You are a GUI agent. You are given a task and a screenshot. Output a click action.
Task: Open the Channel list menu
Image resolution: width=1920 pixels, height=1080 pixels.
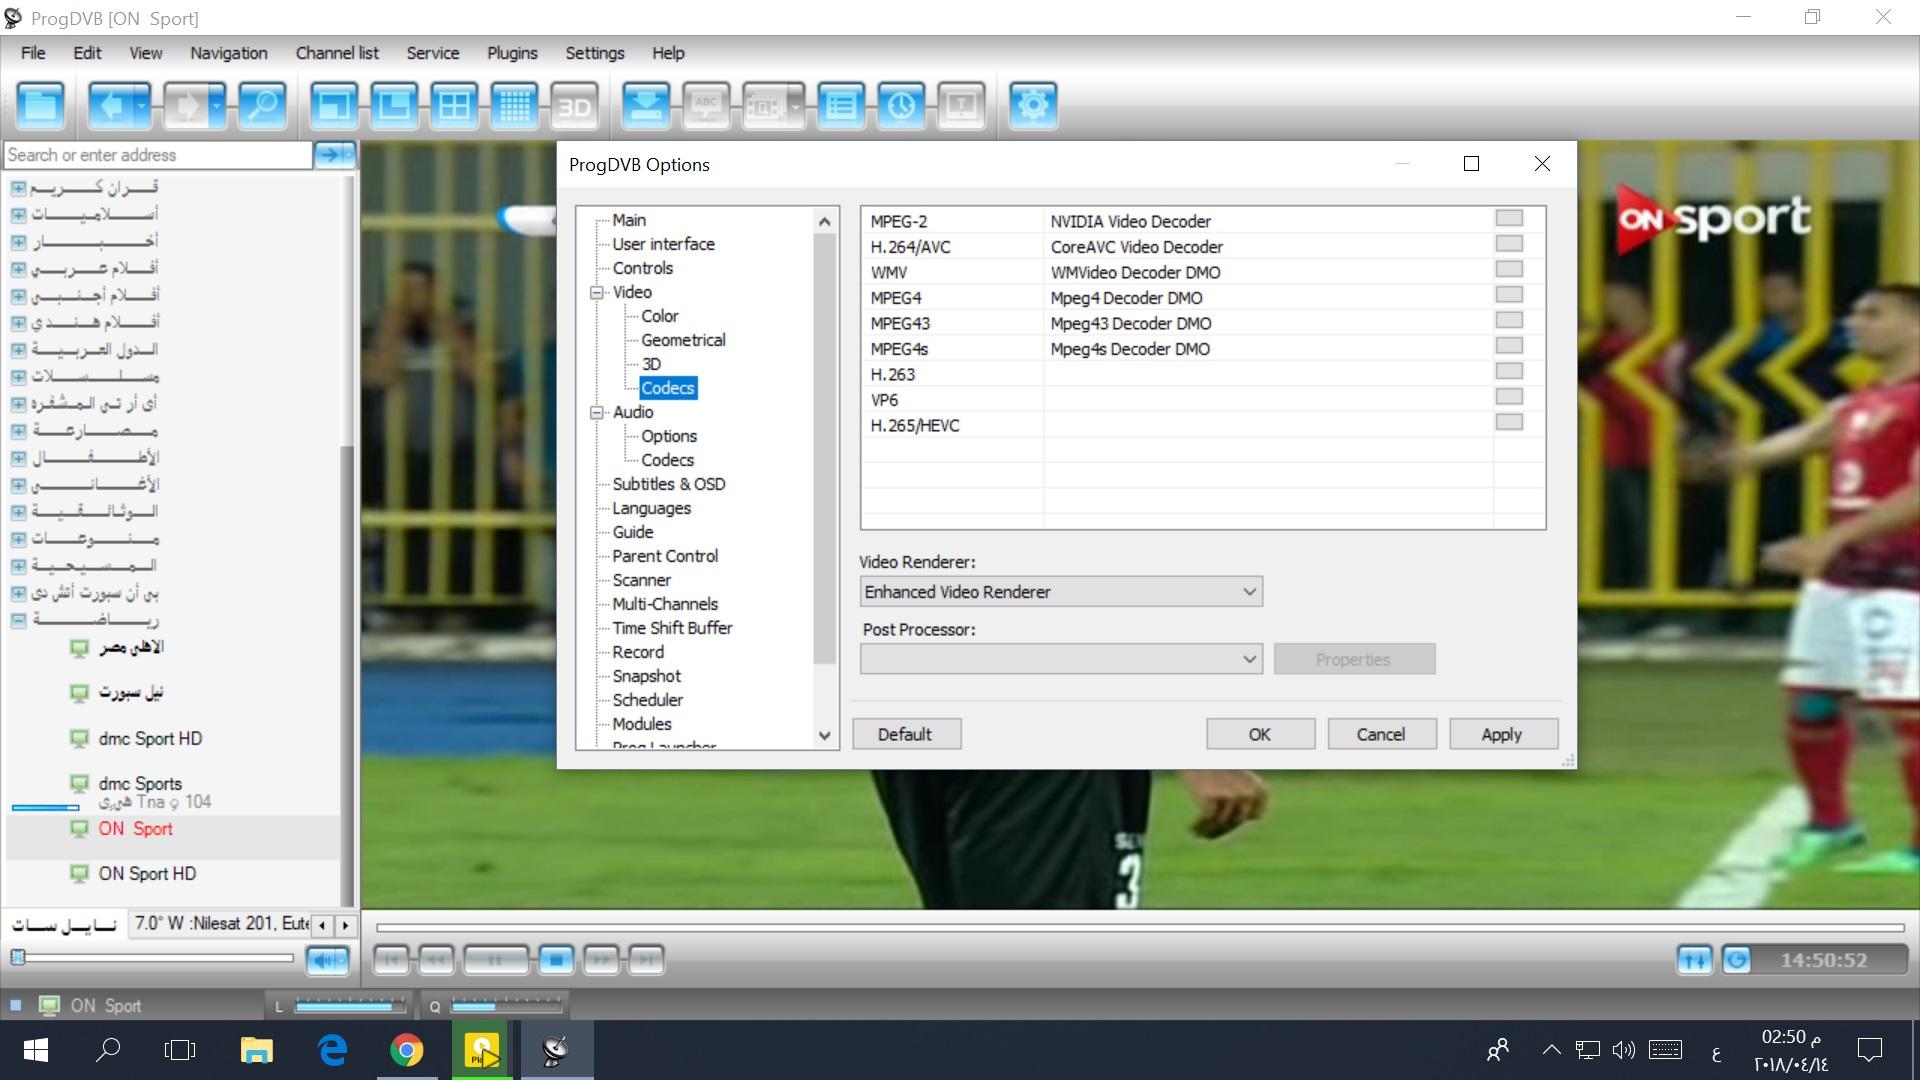coord(337,53)
